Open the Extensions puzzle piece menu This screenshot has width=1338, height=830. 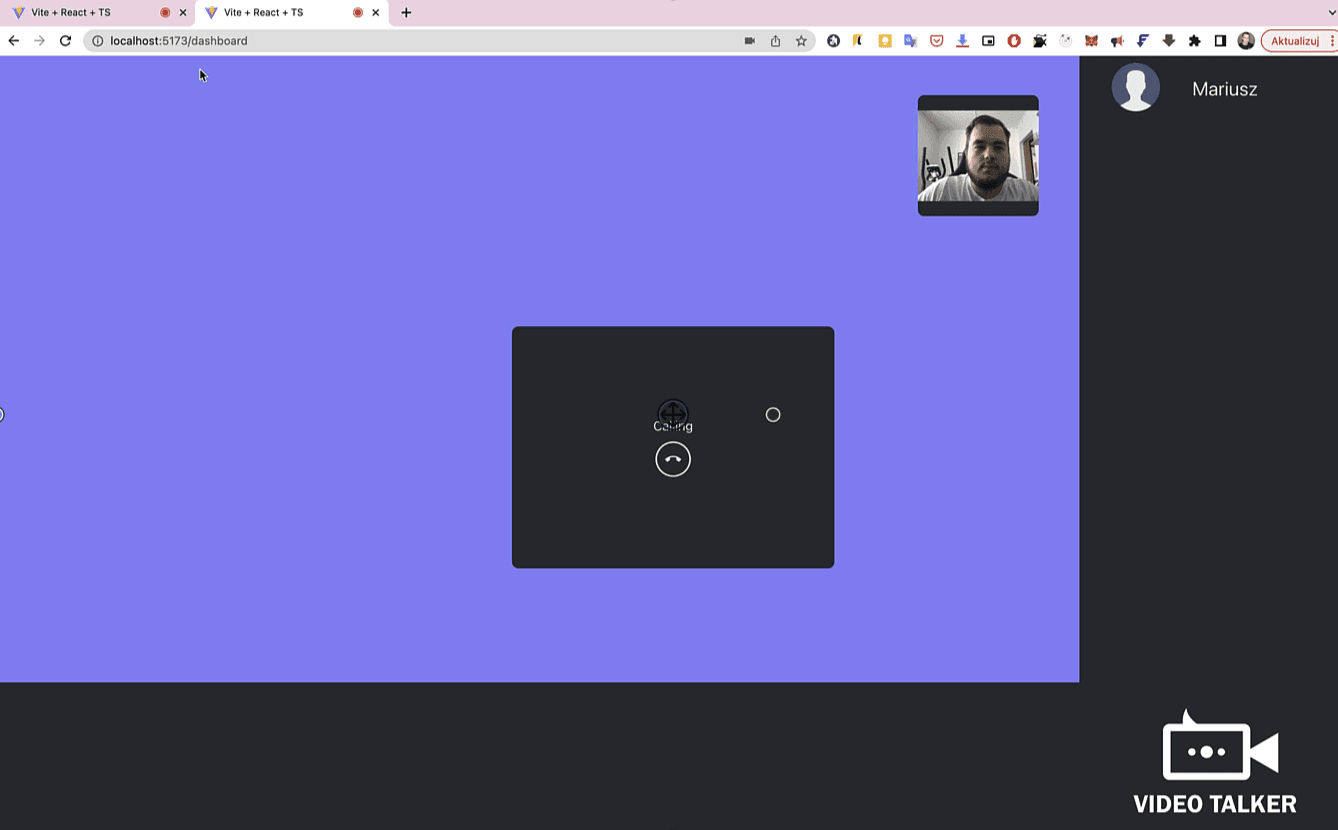1194,41
